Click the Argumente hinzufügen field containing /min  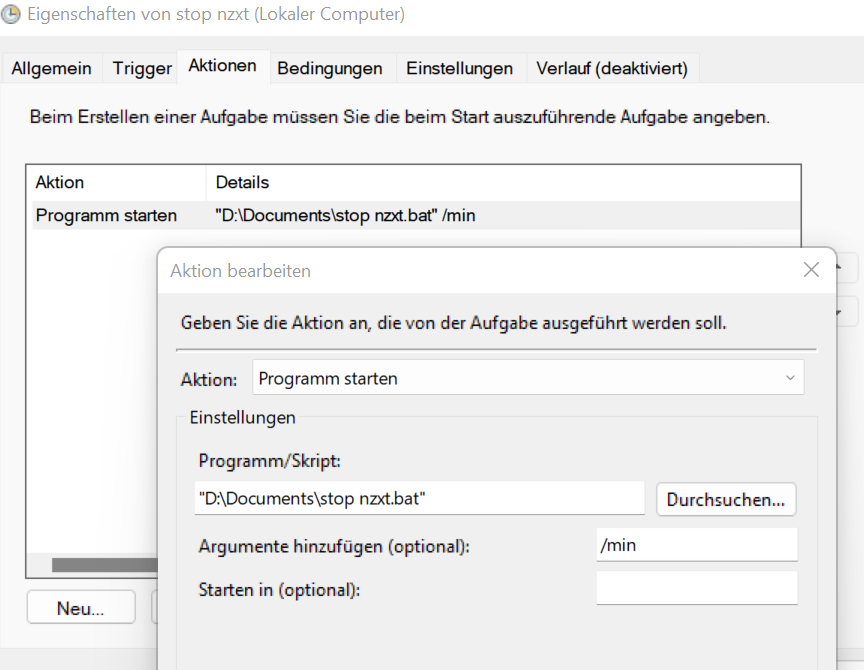[696, 544]
